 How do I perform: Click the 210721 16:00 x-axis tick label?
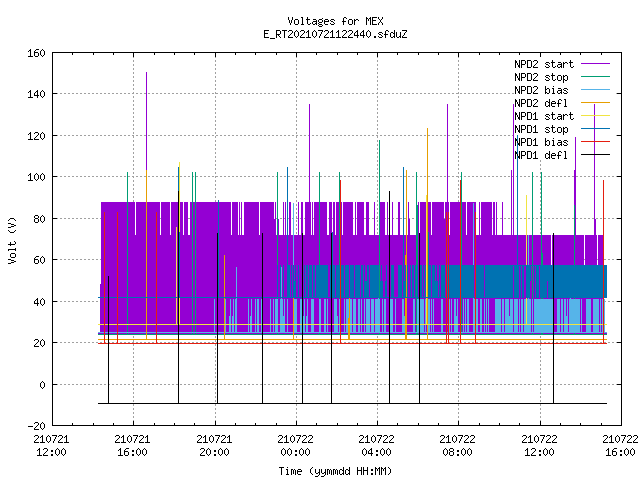point(132,446)
